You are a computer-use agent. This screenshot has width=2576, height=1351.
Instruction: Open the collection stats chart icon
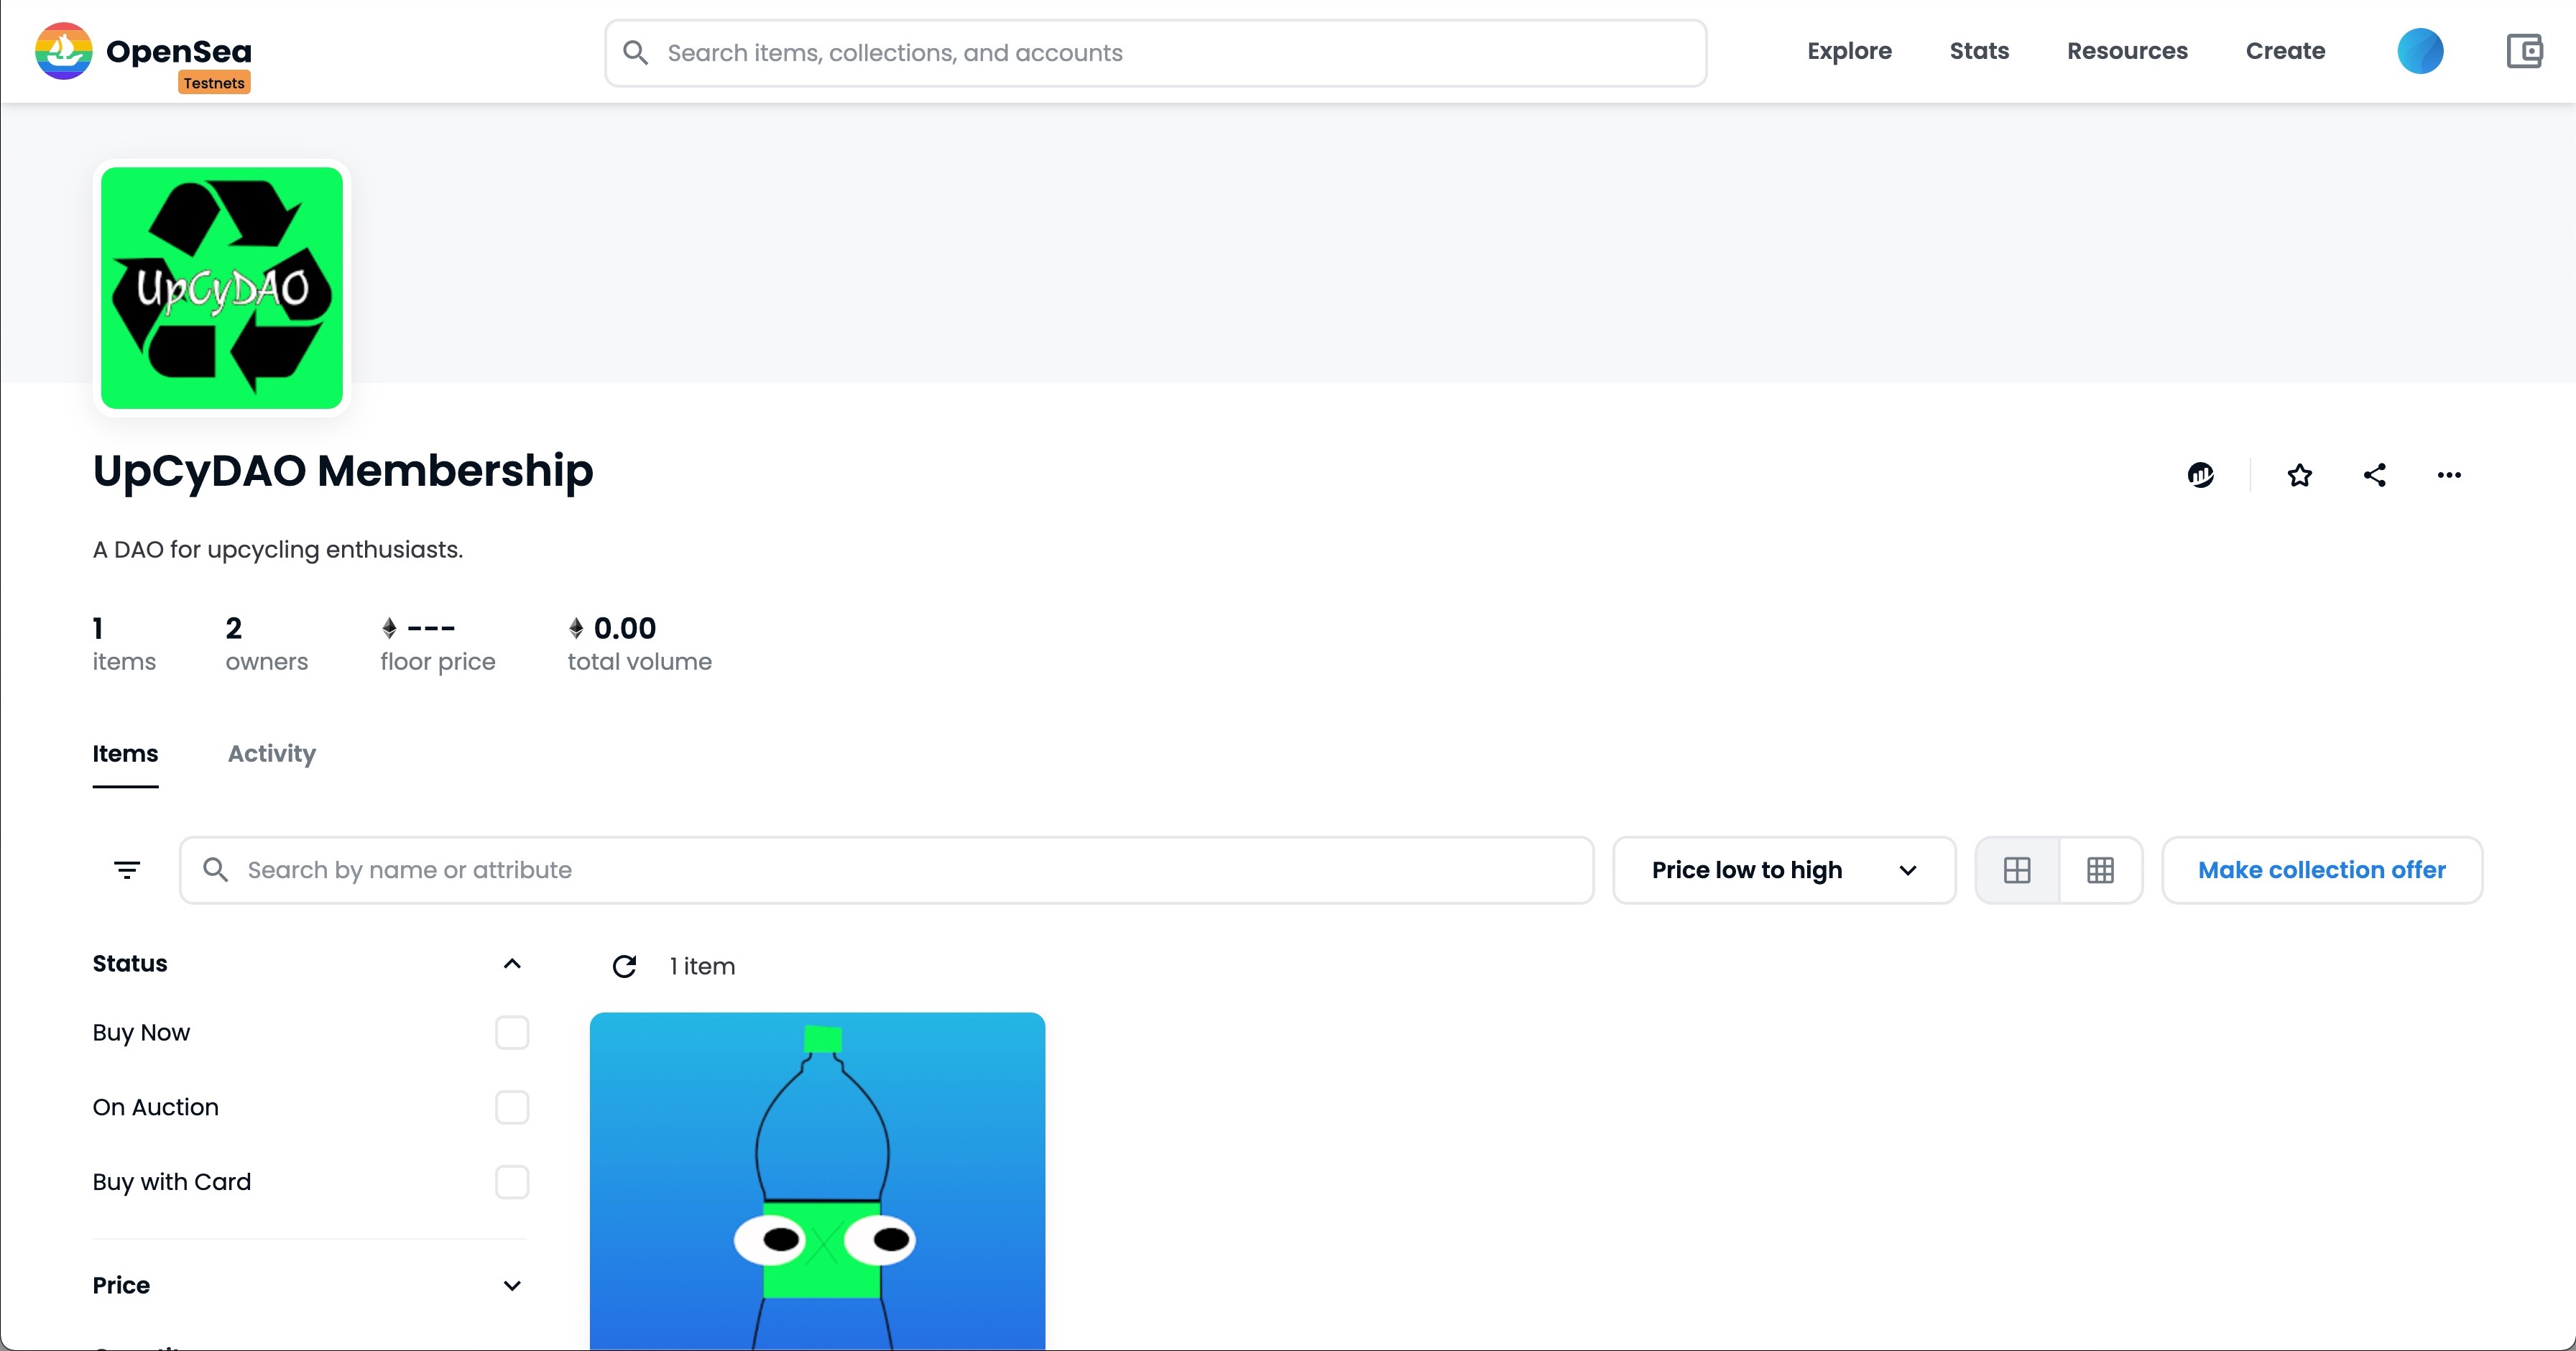tap(2200, 475)
